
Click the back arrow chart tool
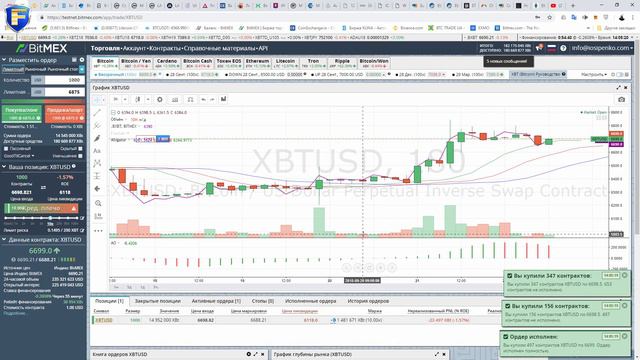[97, 189]
